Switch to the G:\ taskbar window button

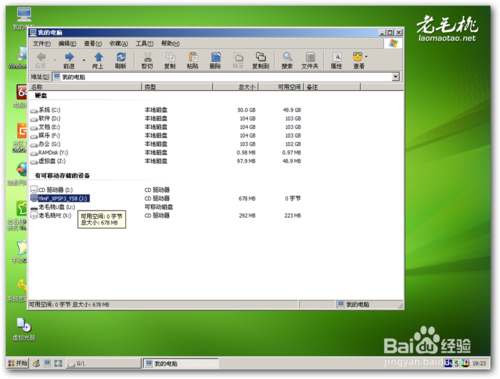point(104,363)
